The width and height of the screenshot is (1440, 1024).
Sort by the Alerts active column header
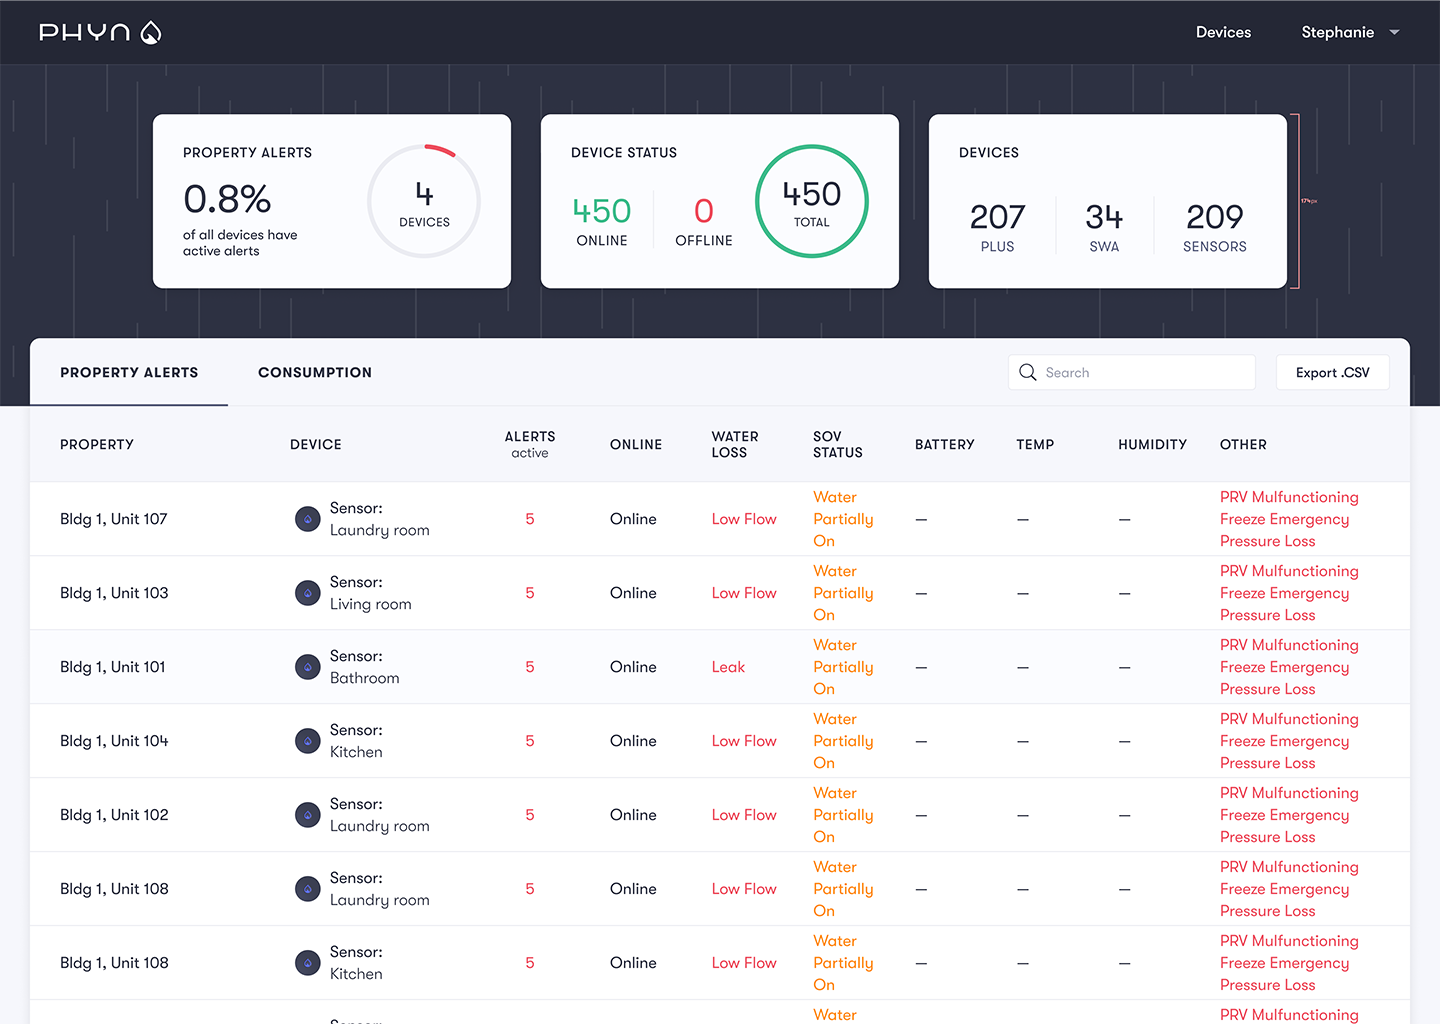point(529,444)
